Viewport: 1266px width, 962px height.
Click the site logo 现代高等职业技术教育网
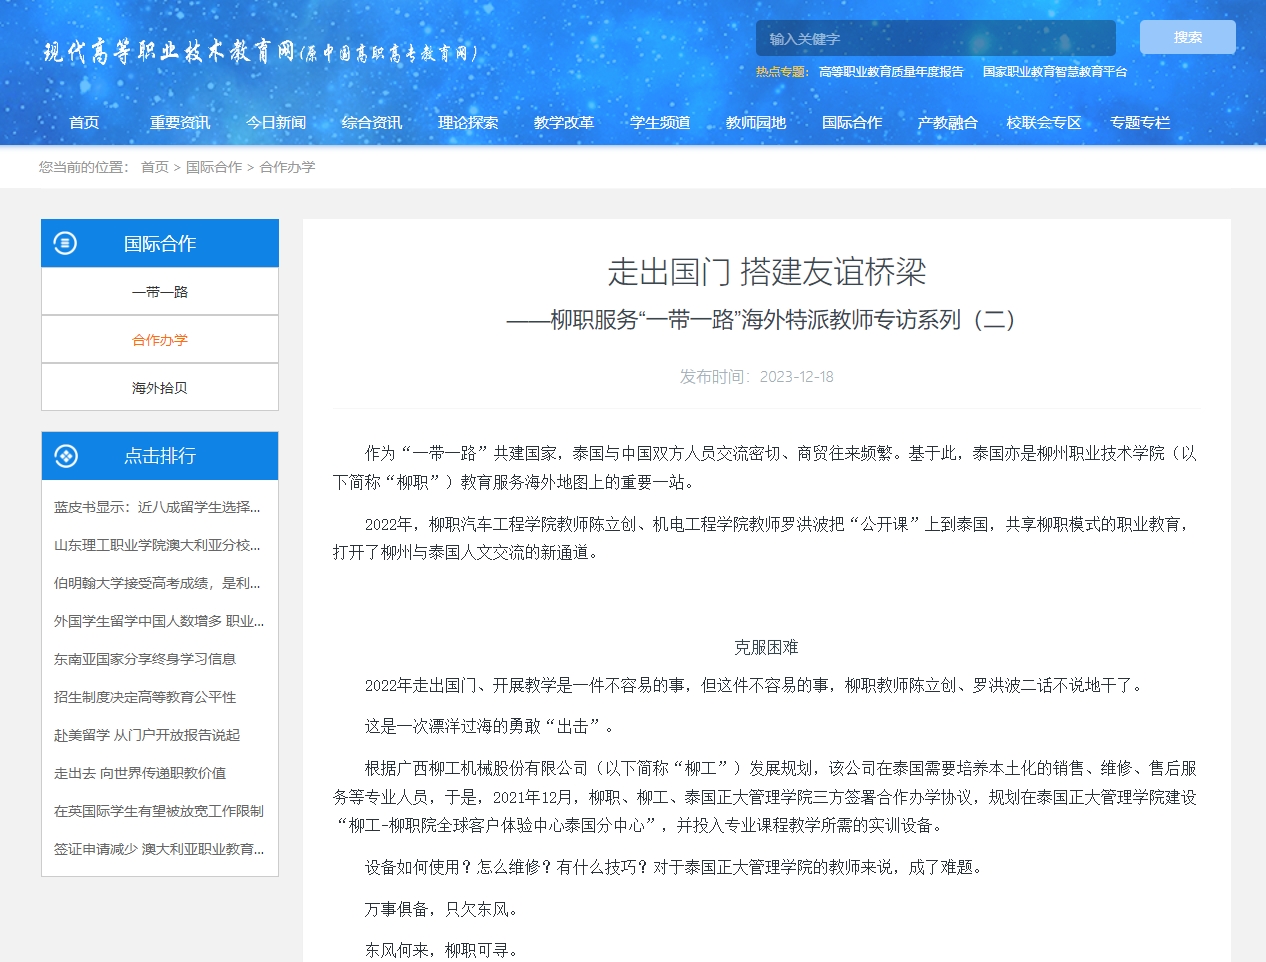pyautogui.click(x=260, y=52)
